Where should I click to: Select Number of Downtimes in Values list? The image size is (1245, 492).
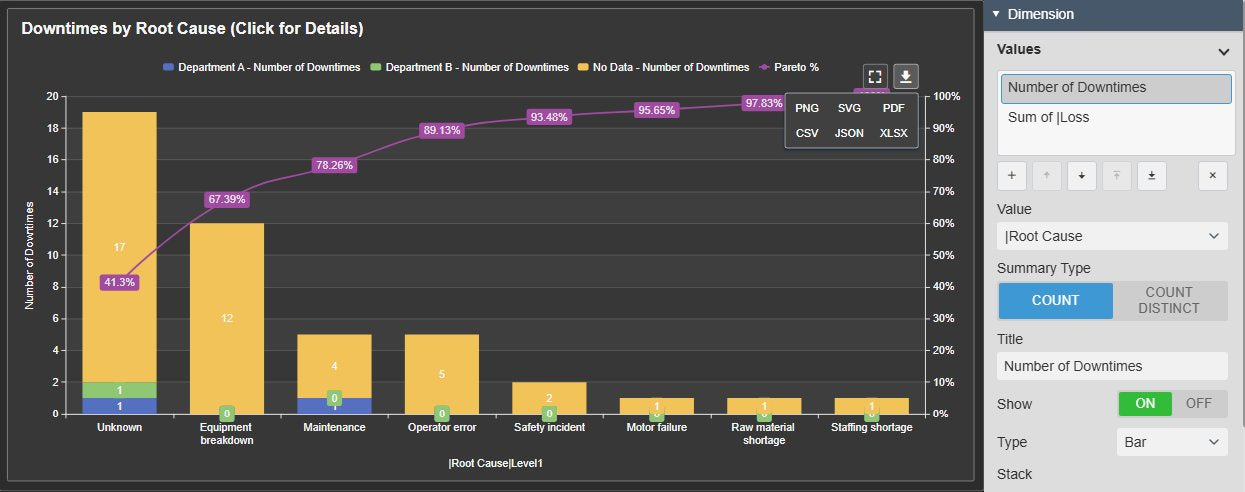click(x=1116, y=88)
